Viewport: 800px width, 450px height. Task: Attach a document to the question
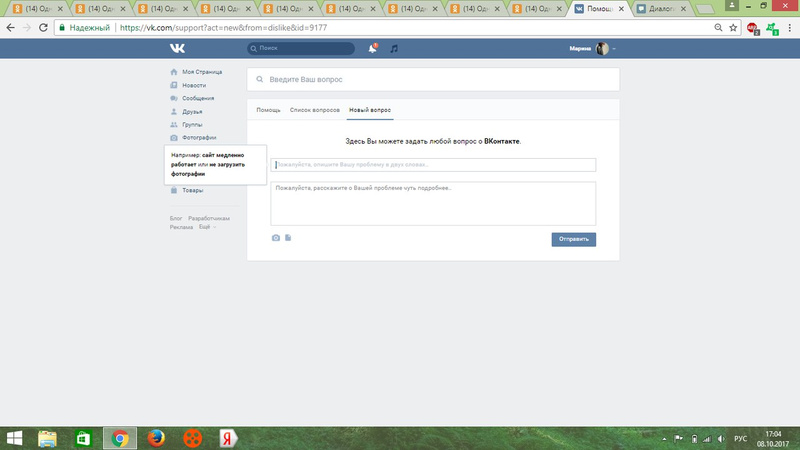(x=287, y=238)
